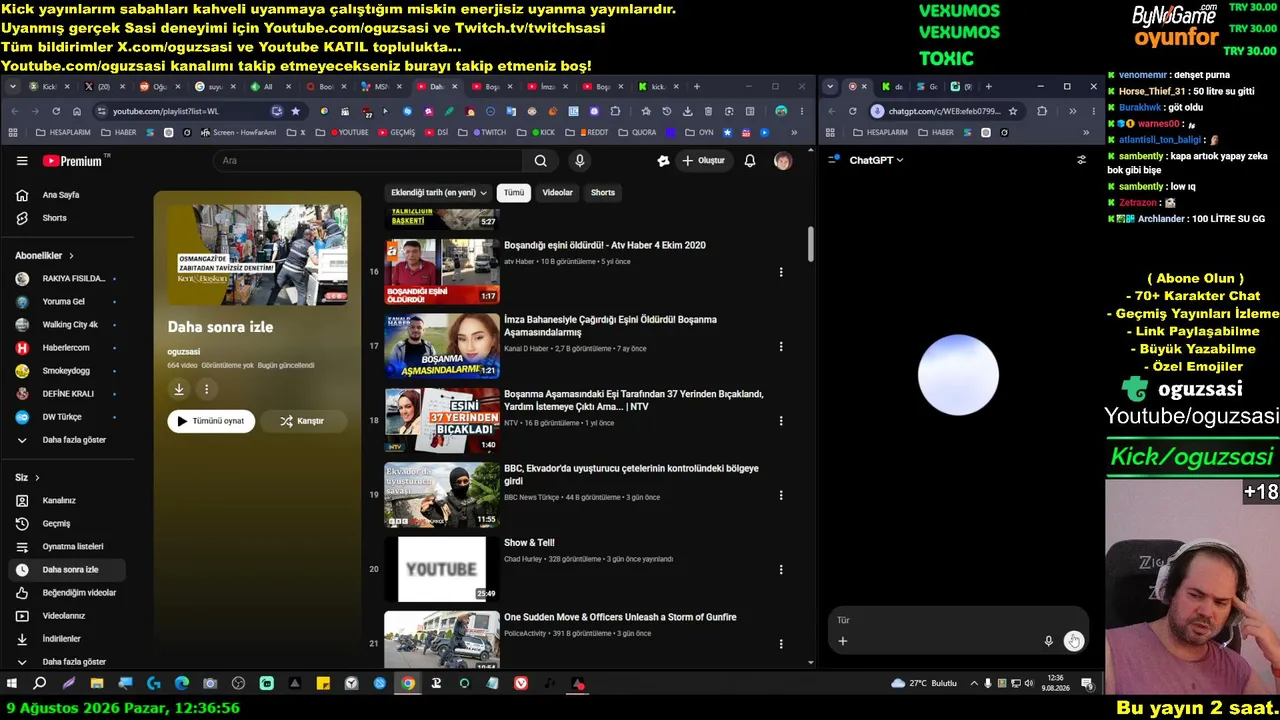The image size is (1280, 720).
Task: Open the DW Türkçe subscription
Action: point(68,417)
